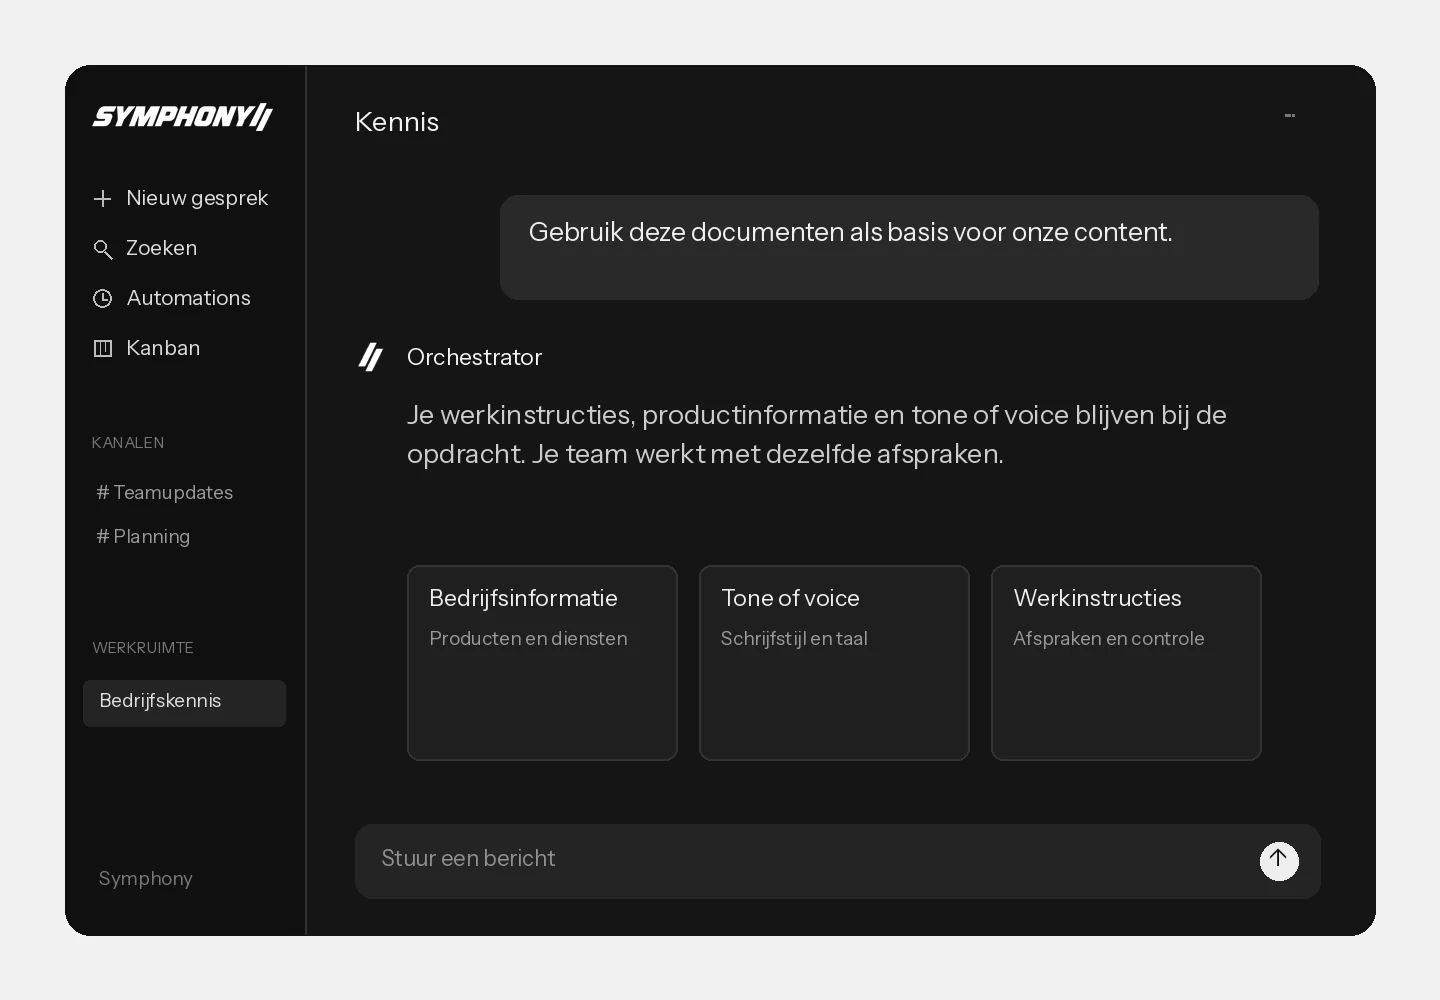Select the Bedrijfskennis workspace item

point(184,703)
